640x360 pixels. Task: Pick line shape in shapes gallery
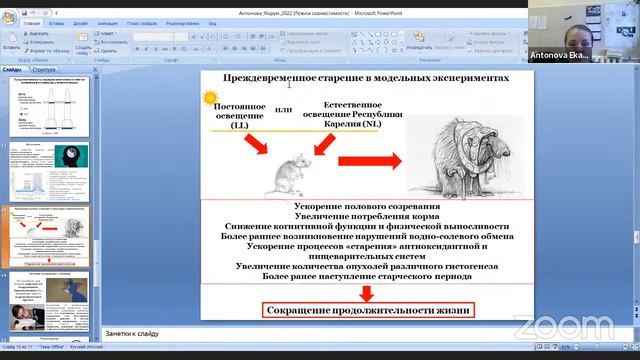click(362, 34)
